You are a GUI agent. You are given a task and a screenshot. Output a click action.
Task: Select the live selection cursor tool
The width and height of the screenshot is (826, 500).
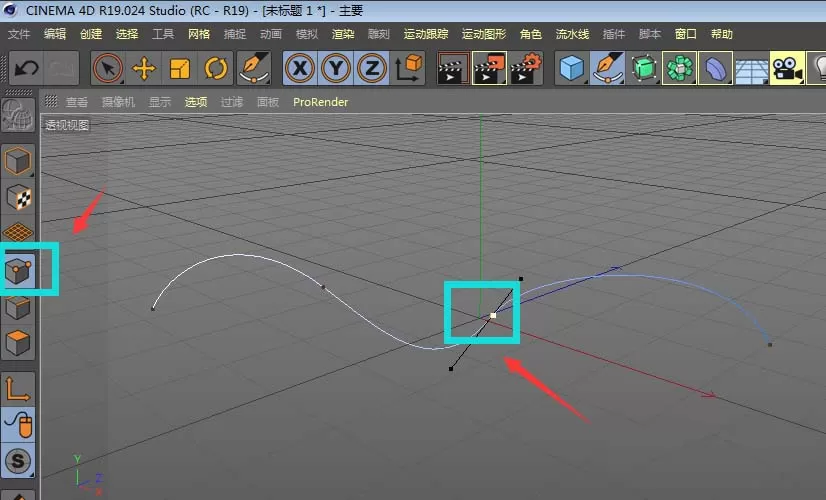point(107,68)
